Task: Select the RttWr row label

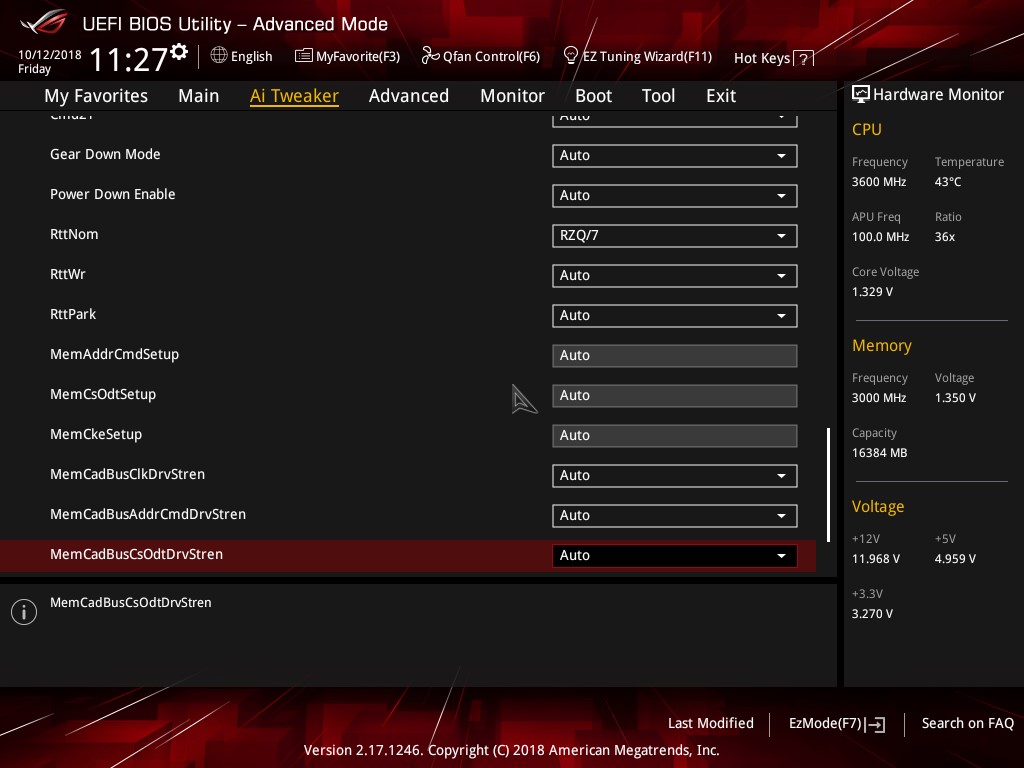Action: 68,274
